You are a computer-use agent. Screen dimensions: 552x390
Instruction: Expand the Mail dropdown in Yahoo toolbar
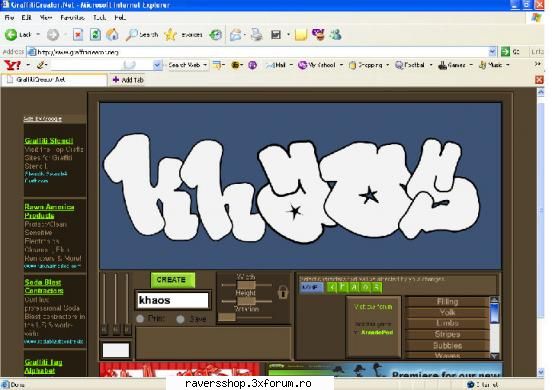(291, 65)
